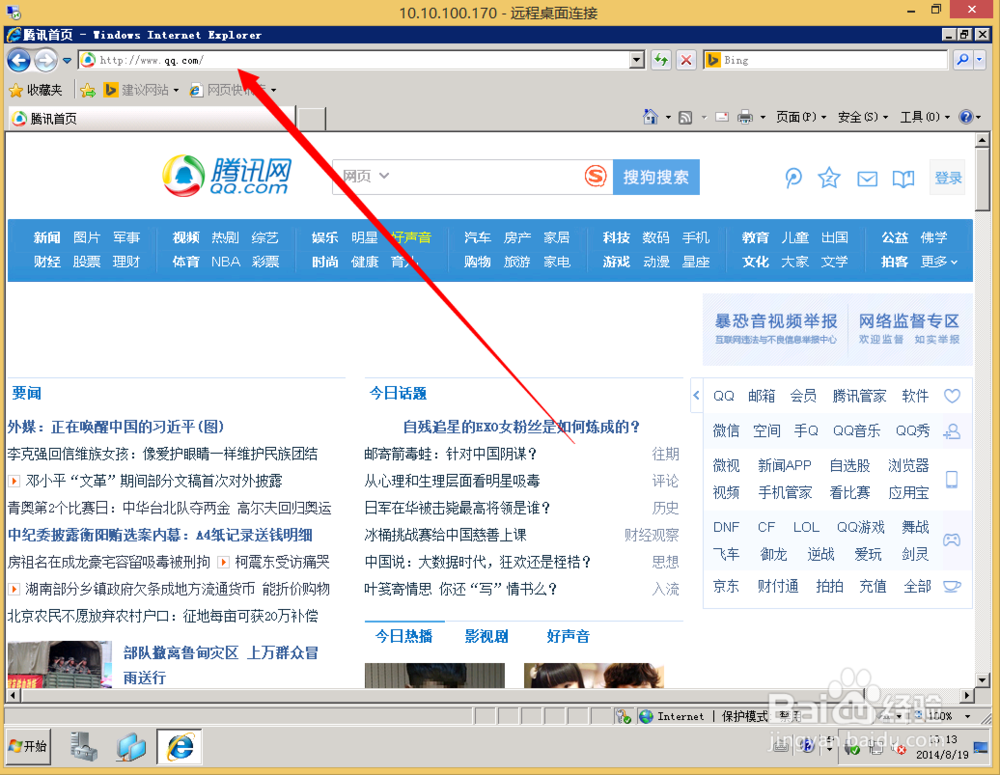Open the Favorites star (收藏夹)
Viewport: 1000px width, 775px height.
36,90
